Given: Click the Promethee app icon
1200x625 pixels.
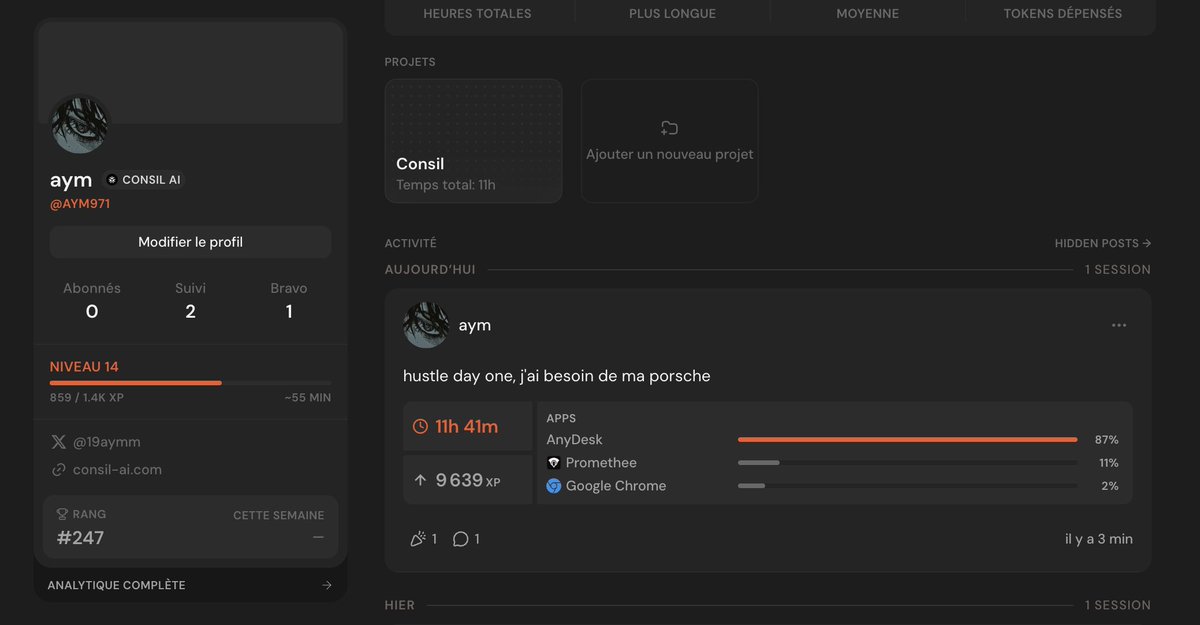Looking at the screenshot, I should coord(553,463).
